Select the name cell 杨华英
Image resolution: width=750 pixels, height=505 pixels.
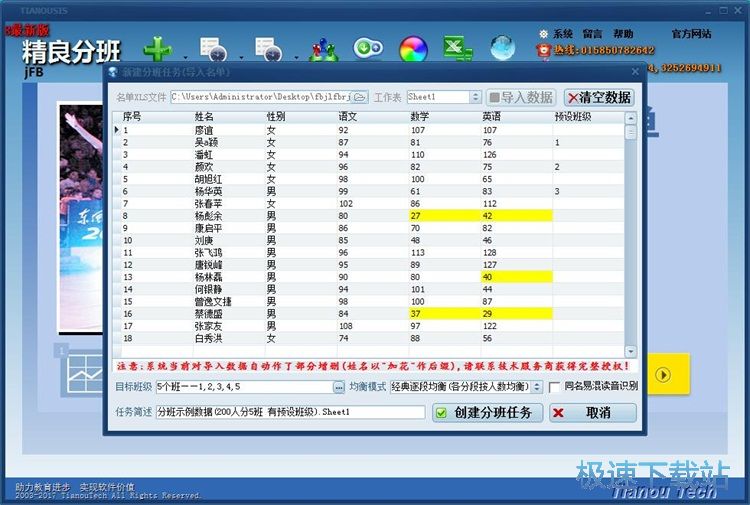pos(229,191)
